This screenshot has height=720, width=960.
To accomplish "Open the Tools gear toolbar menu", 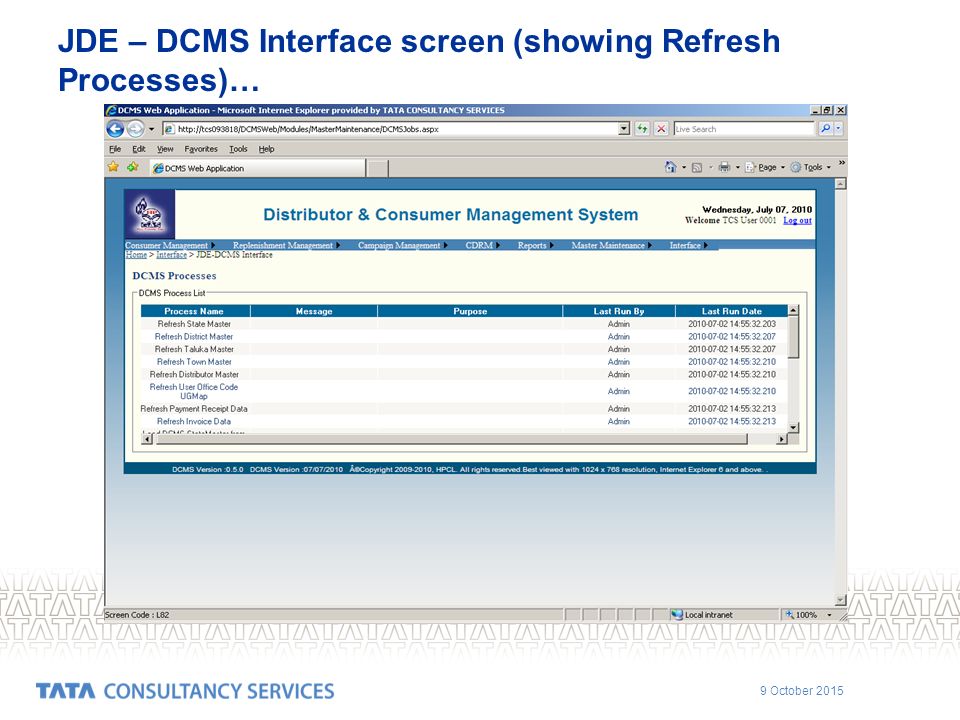I will (811, 167).
